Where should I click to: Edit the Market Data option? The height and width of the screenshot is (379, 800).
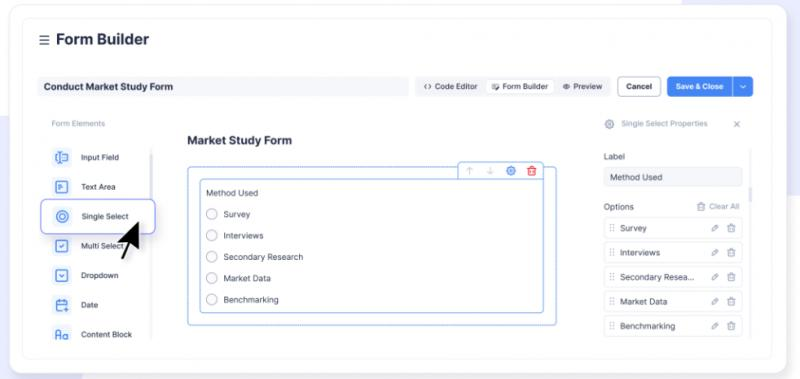[715, 301]
